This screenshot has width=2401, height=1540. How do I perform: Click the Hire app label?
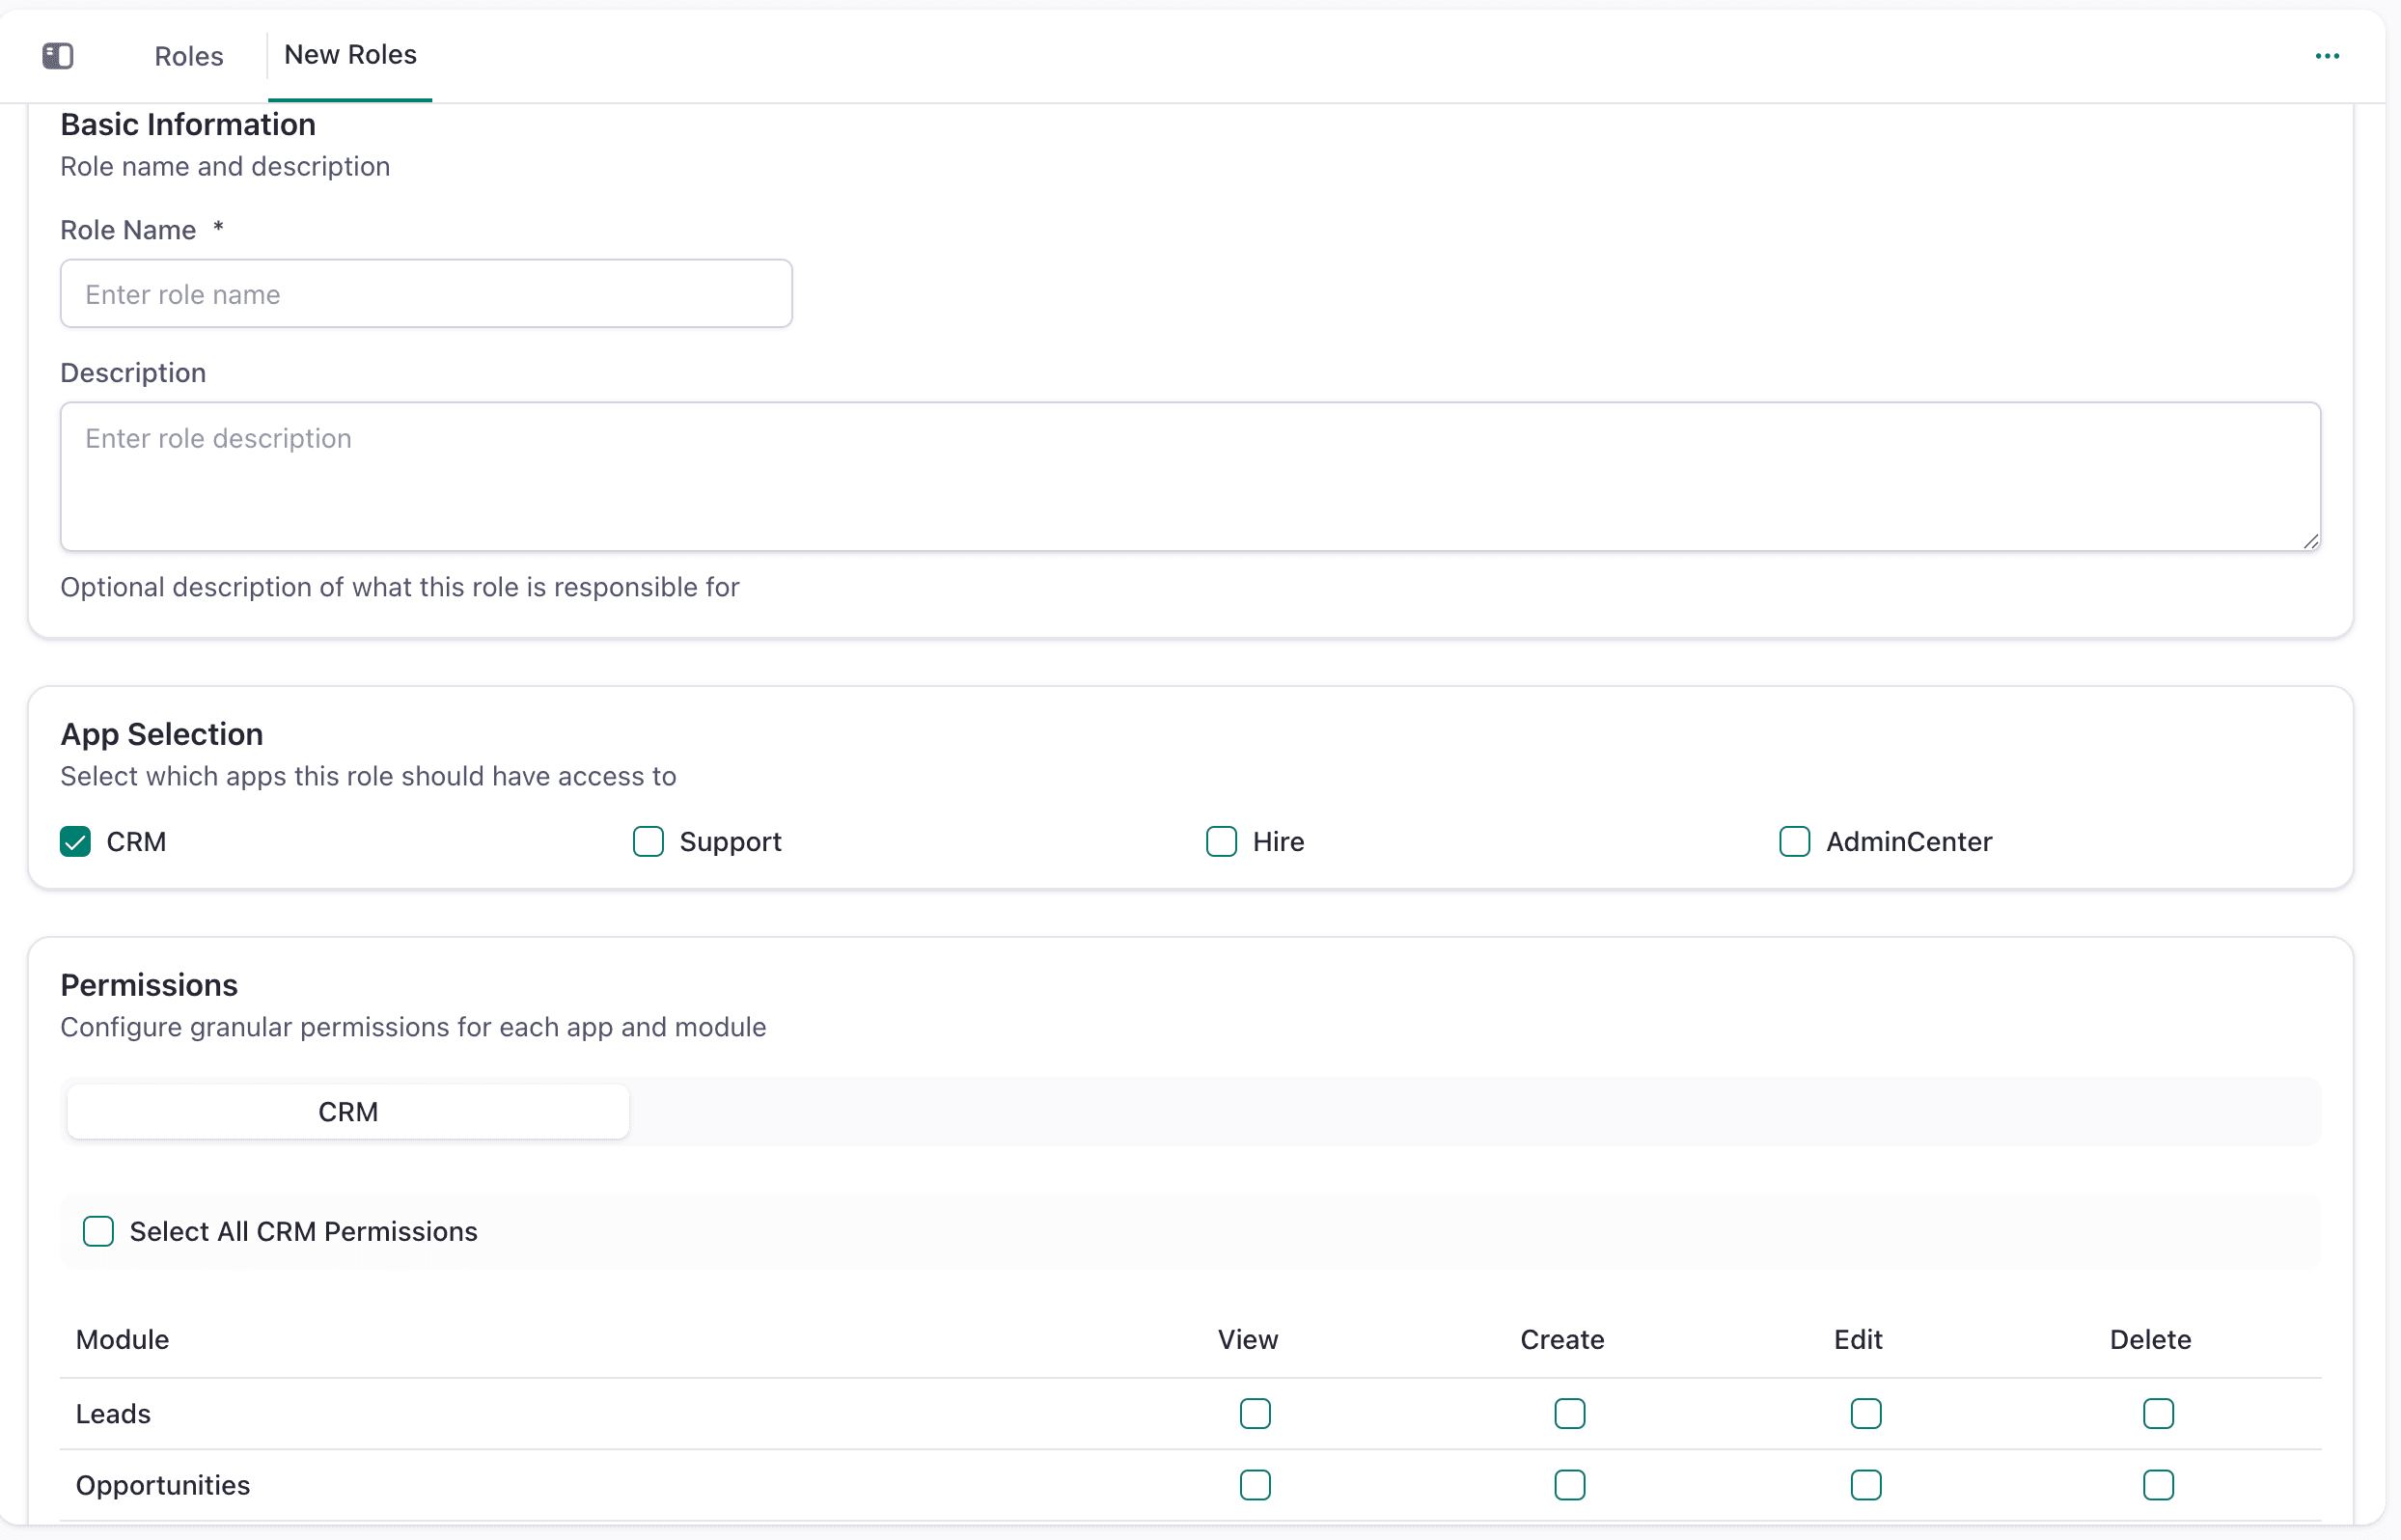(x=1279, y=842)
